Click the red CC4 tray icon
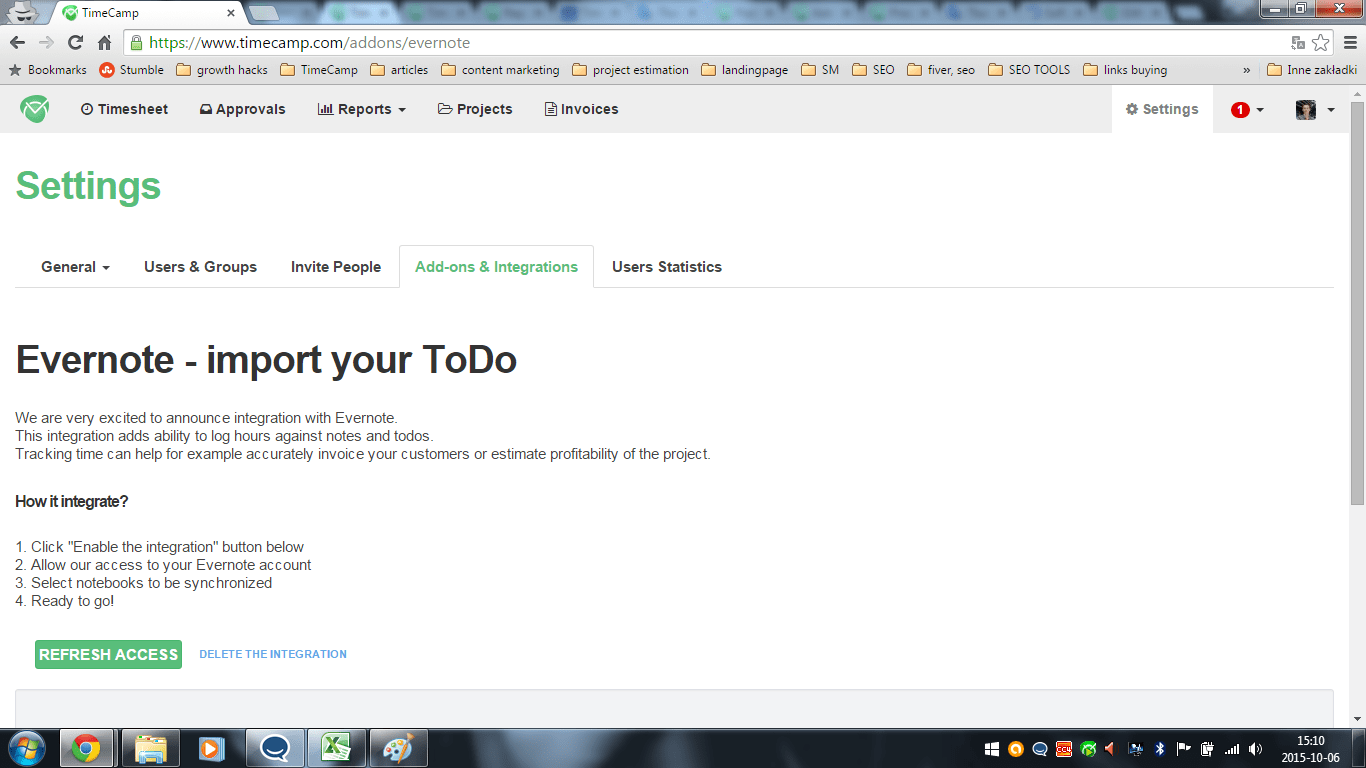This screenshot has width=1366, height=768. click(x=1064, y=748)
